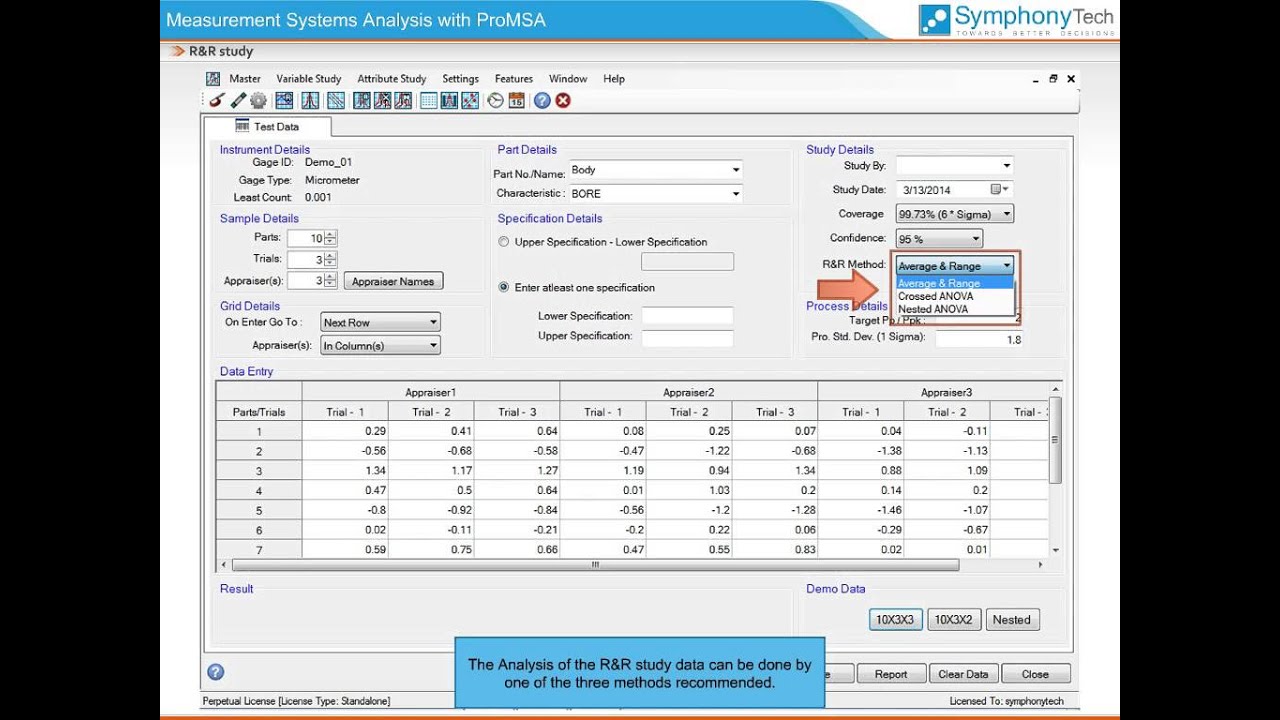
Task: Open the On Enter Go To dropdown
Action: click(380, 322)
